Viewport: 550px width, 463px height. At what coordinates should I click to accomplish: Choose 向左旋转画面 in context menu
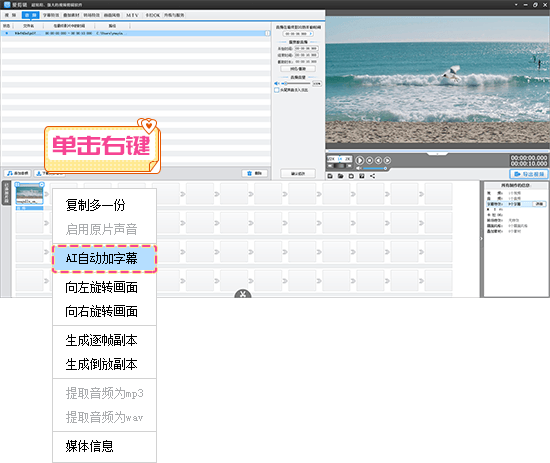pos(104,287)
